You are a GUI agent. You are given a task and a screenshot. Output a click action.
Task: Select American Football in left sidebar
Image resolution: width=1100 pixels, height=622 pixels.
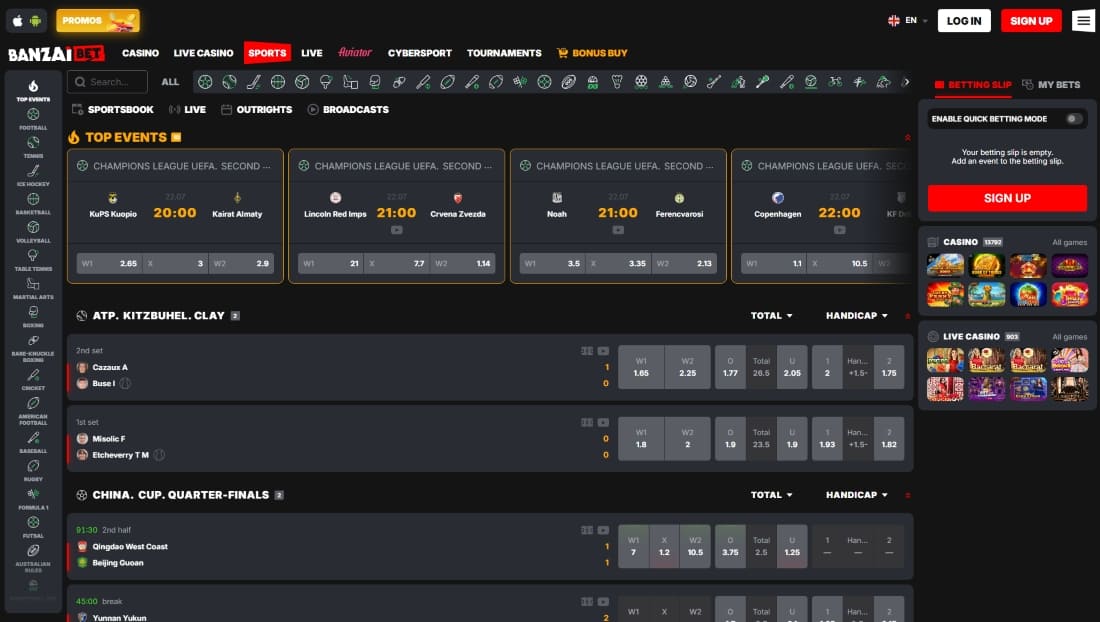33,411
